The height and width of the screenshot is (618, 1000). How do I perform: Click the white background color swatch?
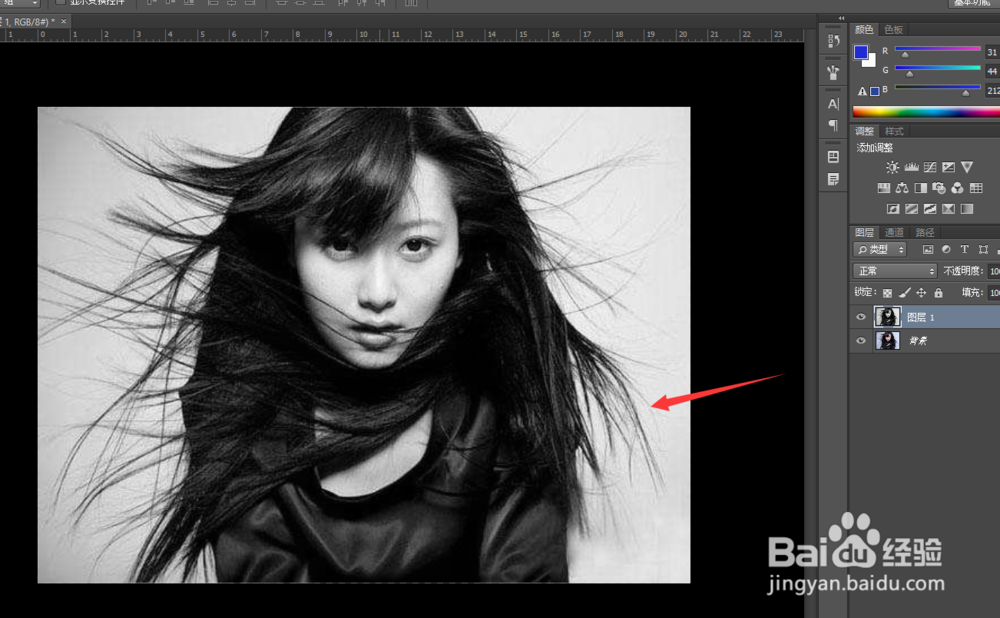pyautogui.click(x=871, y=63)
